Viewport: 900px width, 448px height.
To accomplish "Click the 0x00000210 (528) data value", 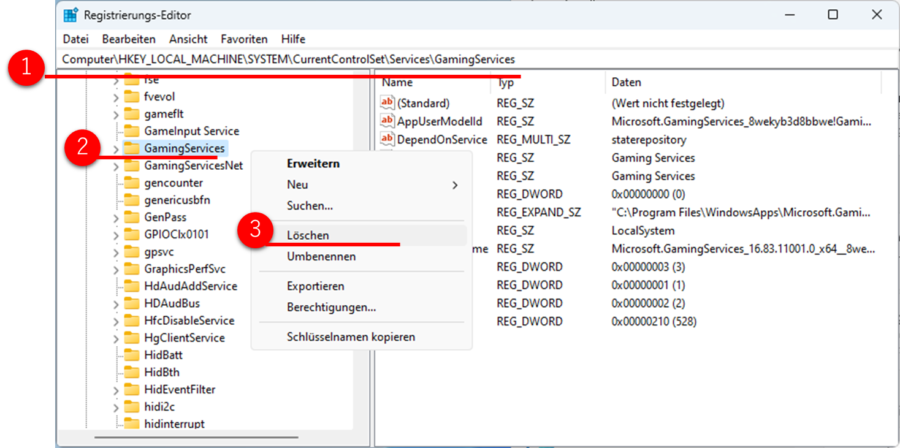I will (654, 321).
